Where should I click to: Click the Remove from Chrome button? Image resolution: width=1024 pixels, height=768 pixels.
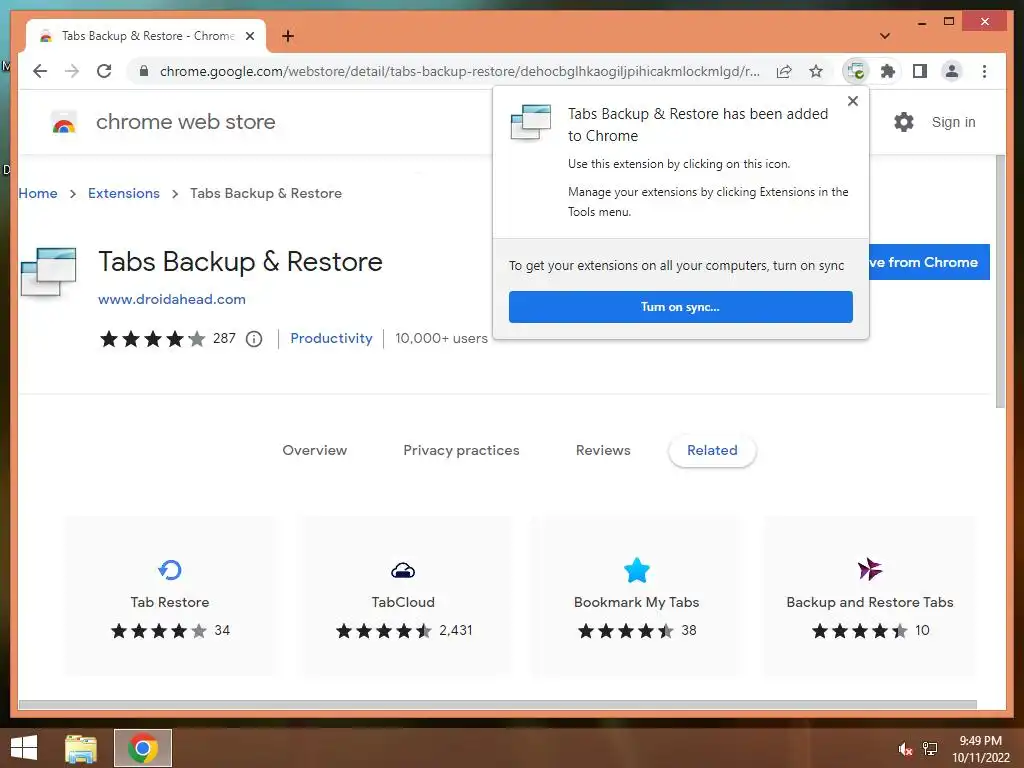point(929,262)
